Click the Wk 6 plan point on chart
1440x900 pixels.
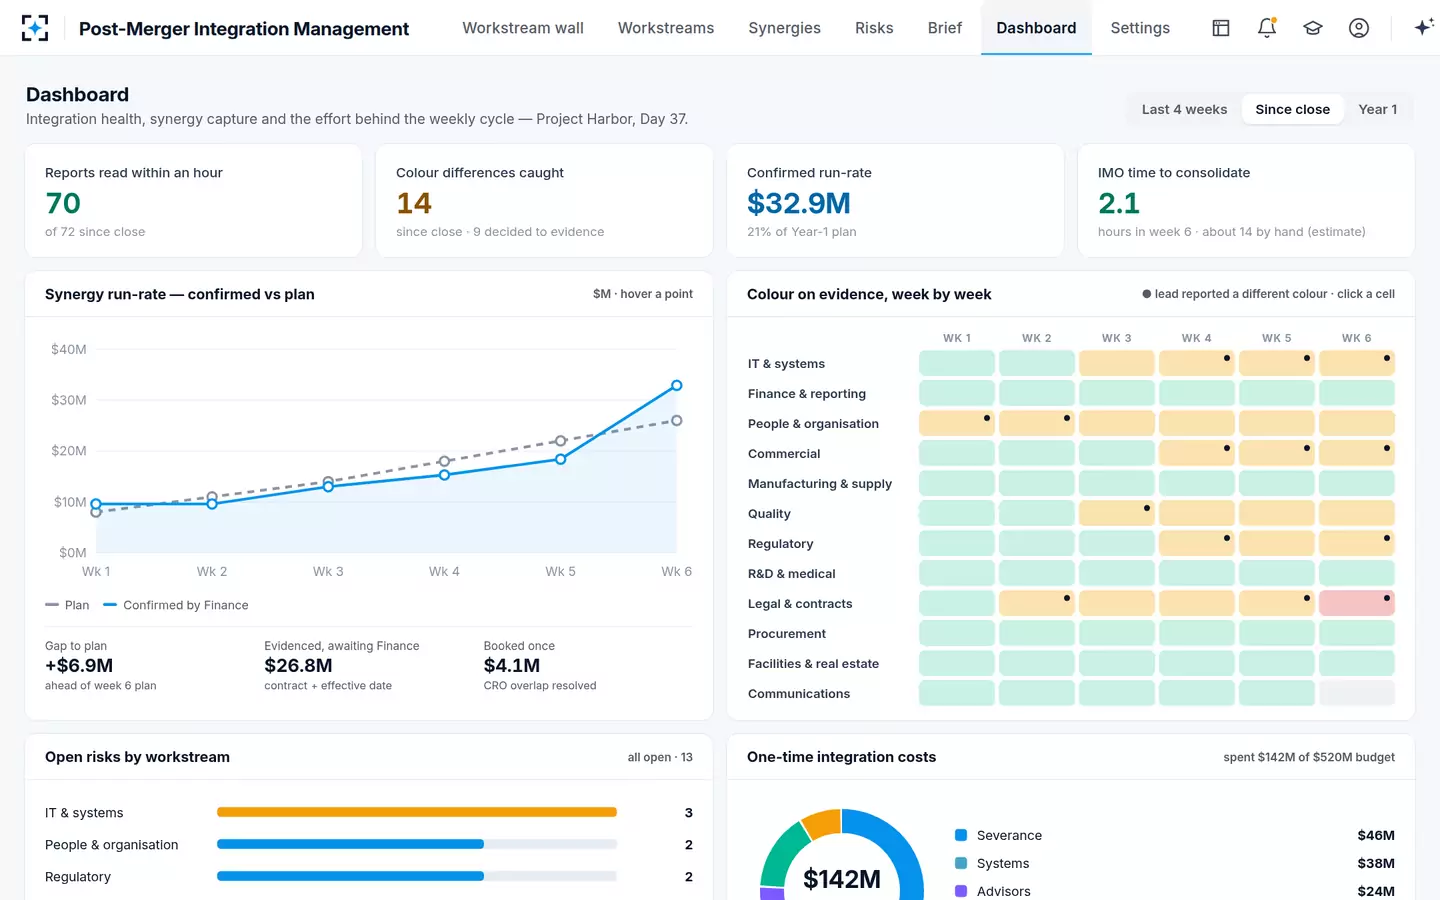click(677, 421)
